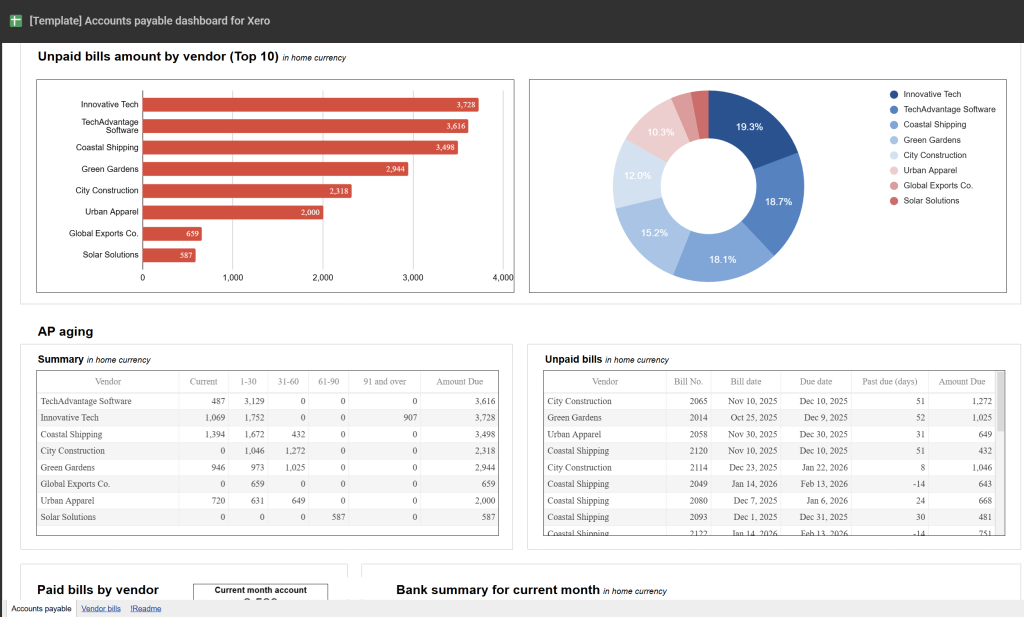Click the Paid bills by vendor heading
Image resolution: width=1024 pixels, height=617 pixels.
(x=98, y=590)
